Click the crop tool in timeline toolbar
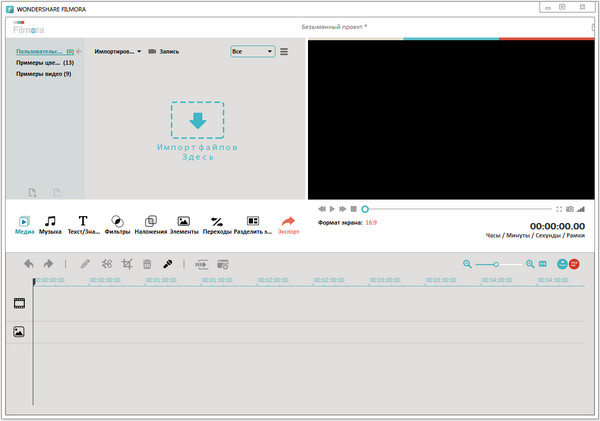Image resolution: width=600 pixels, height=421 pixels. pos(127,264)
